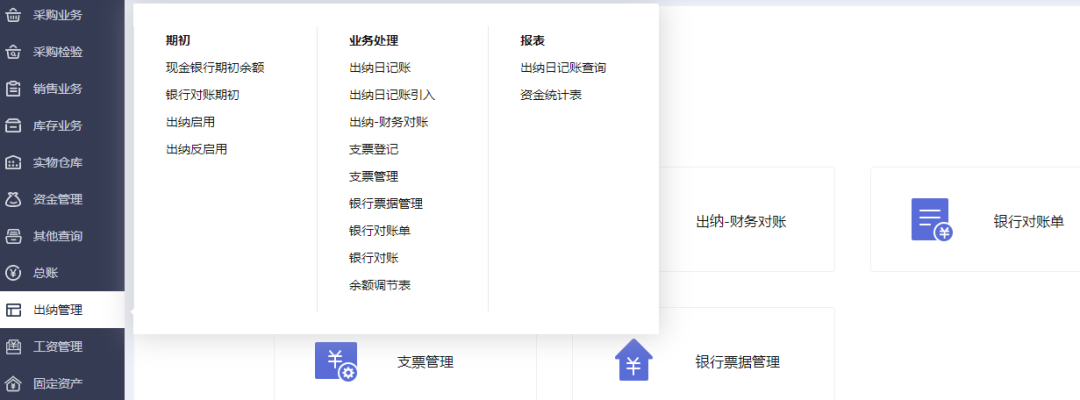Click the 出纳反启用 menu link
Image resolution: width=1080 pixels, height=400 pixels.
click(x=197, y=149)
